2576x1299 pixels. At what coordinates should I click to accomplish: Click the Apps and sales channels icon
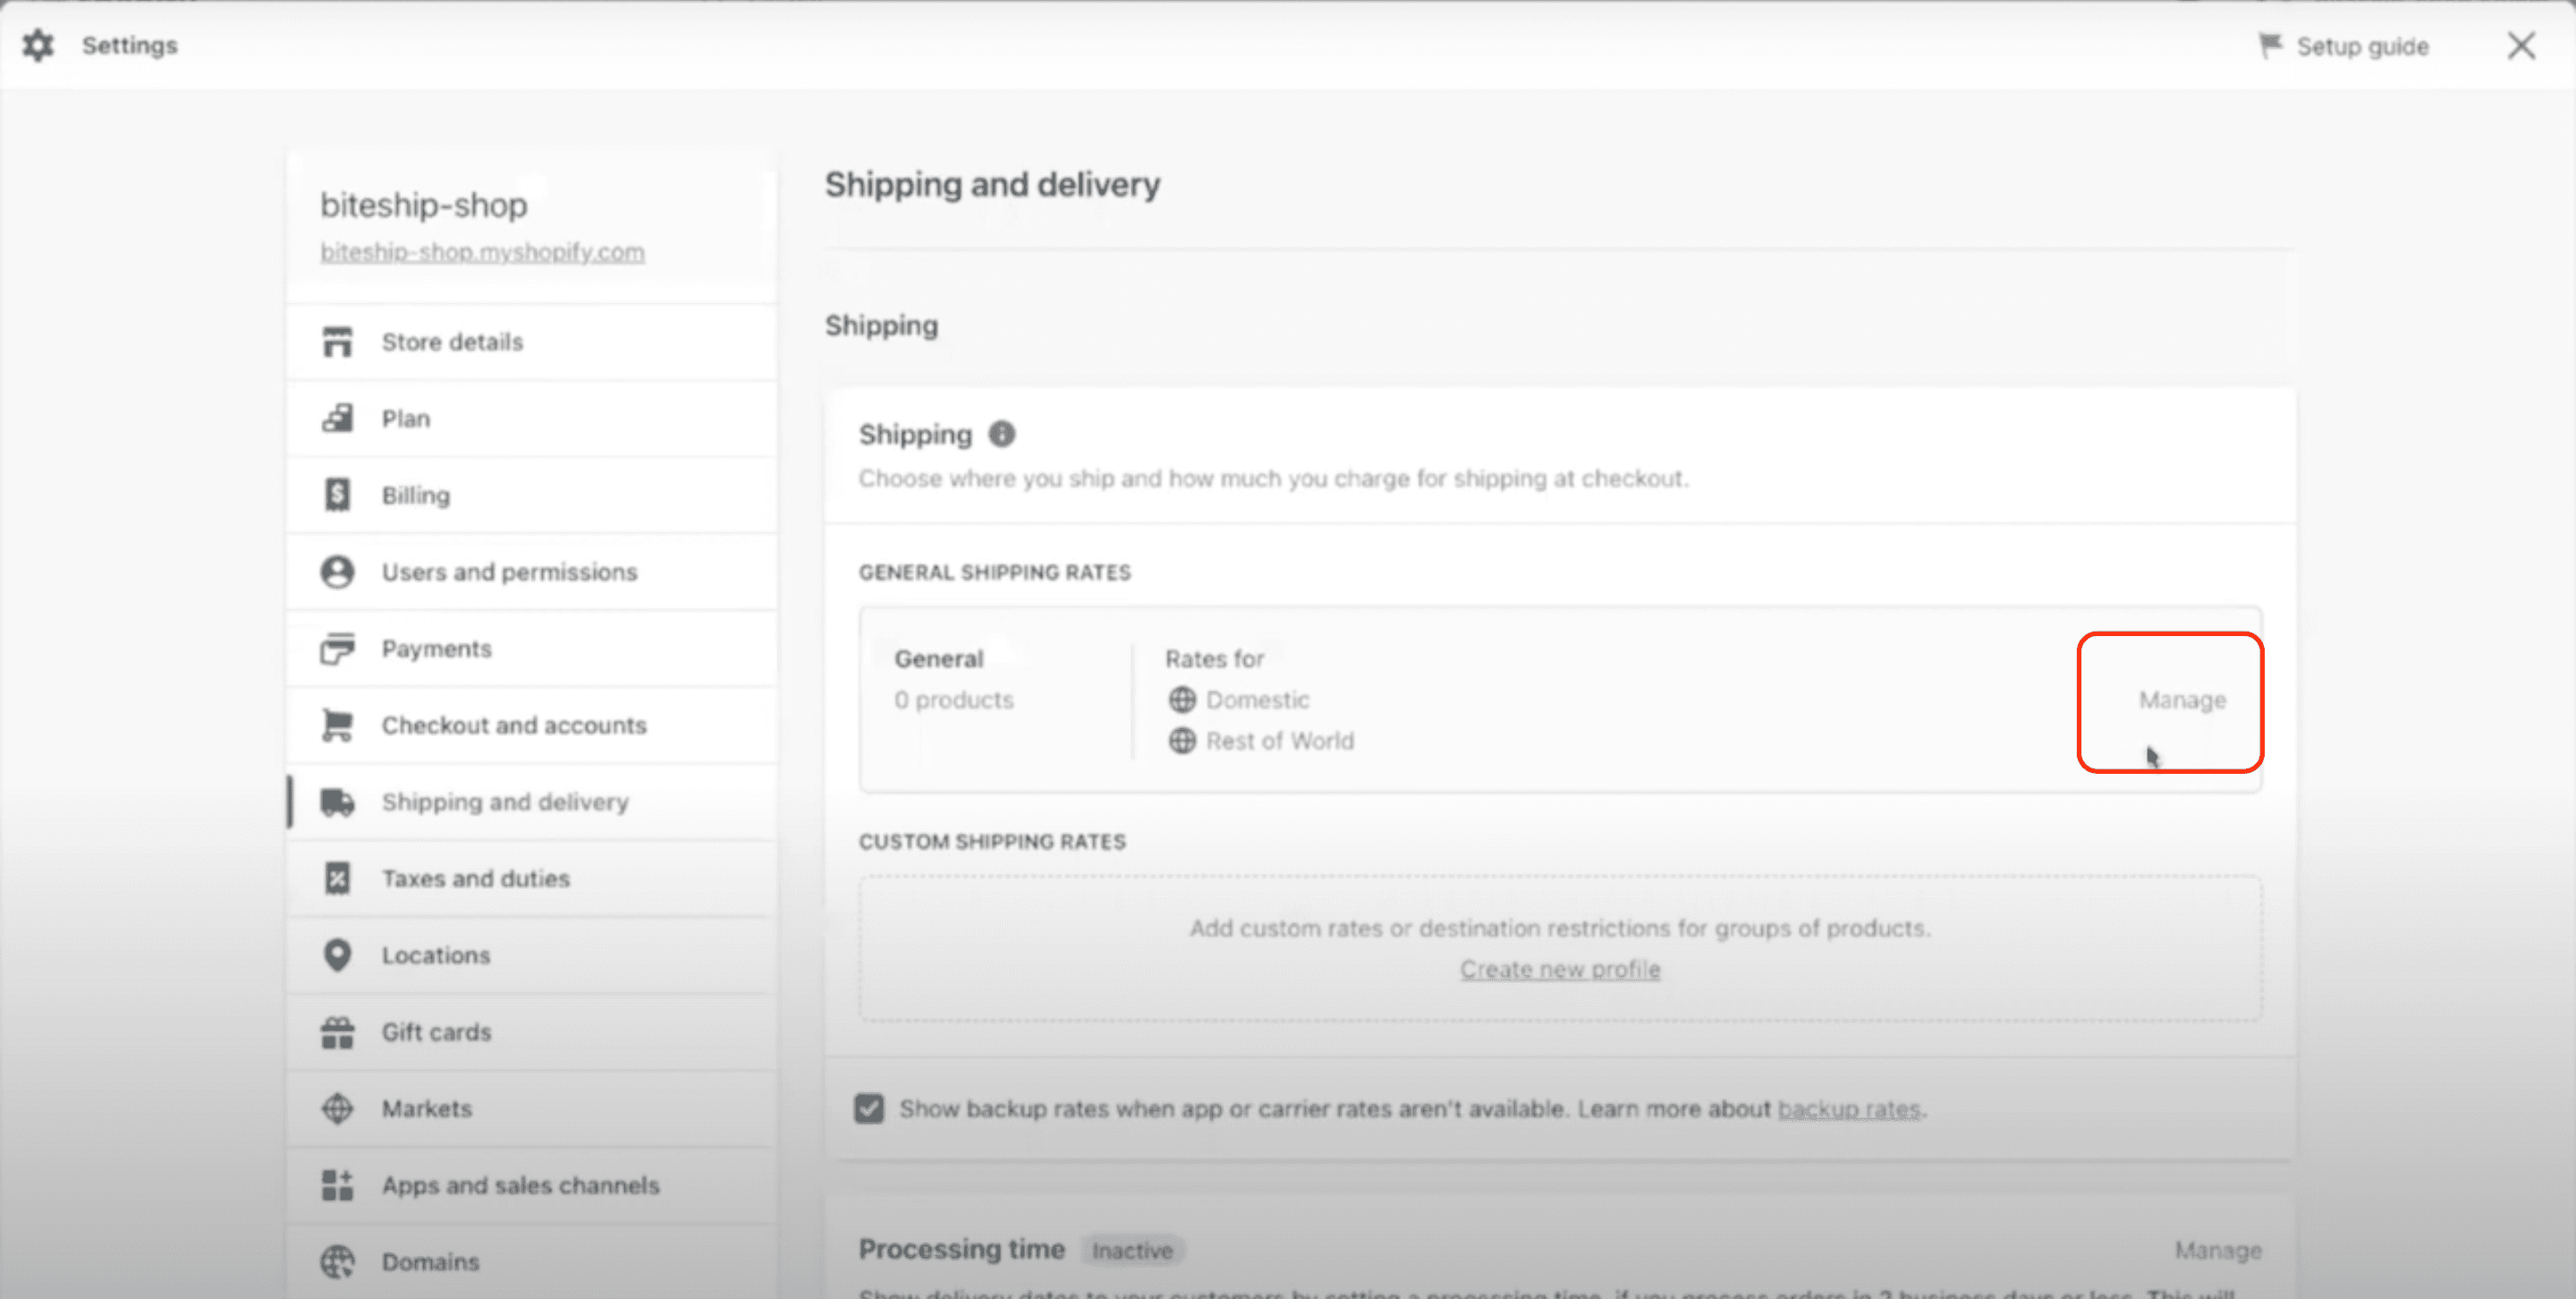point(337,1185)
